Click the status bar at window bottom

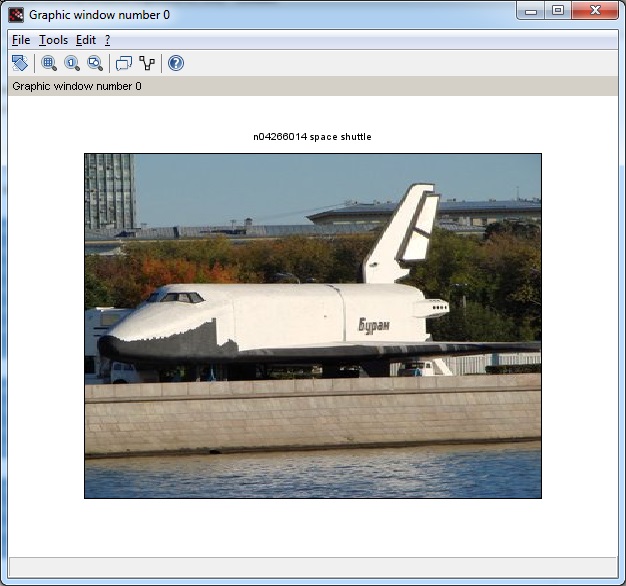(x=312, y=567)
